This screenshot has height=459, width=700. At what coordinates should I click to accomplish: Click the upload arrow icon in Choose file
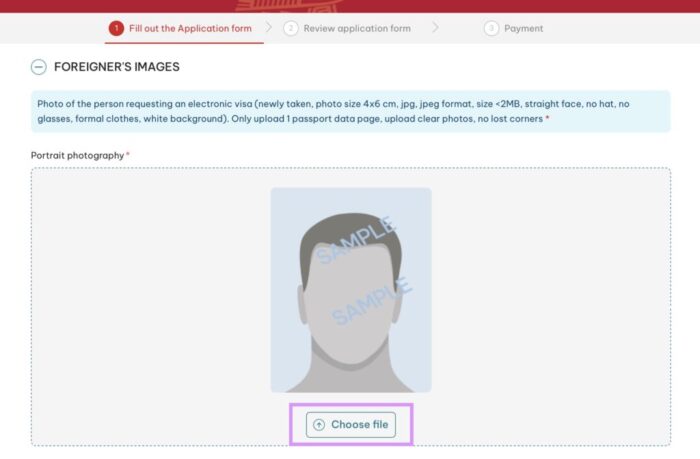point(319,425)
